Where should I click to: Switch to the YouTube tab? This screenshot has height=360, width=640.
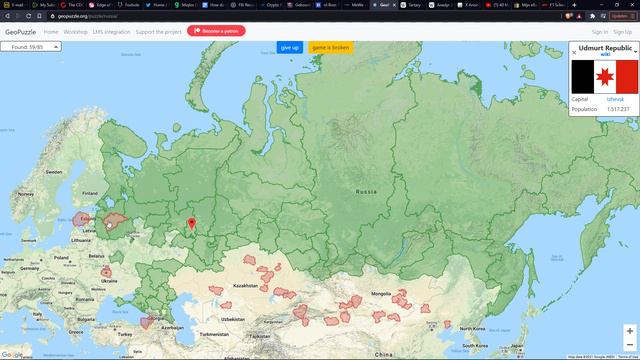496,5
